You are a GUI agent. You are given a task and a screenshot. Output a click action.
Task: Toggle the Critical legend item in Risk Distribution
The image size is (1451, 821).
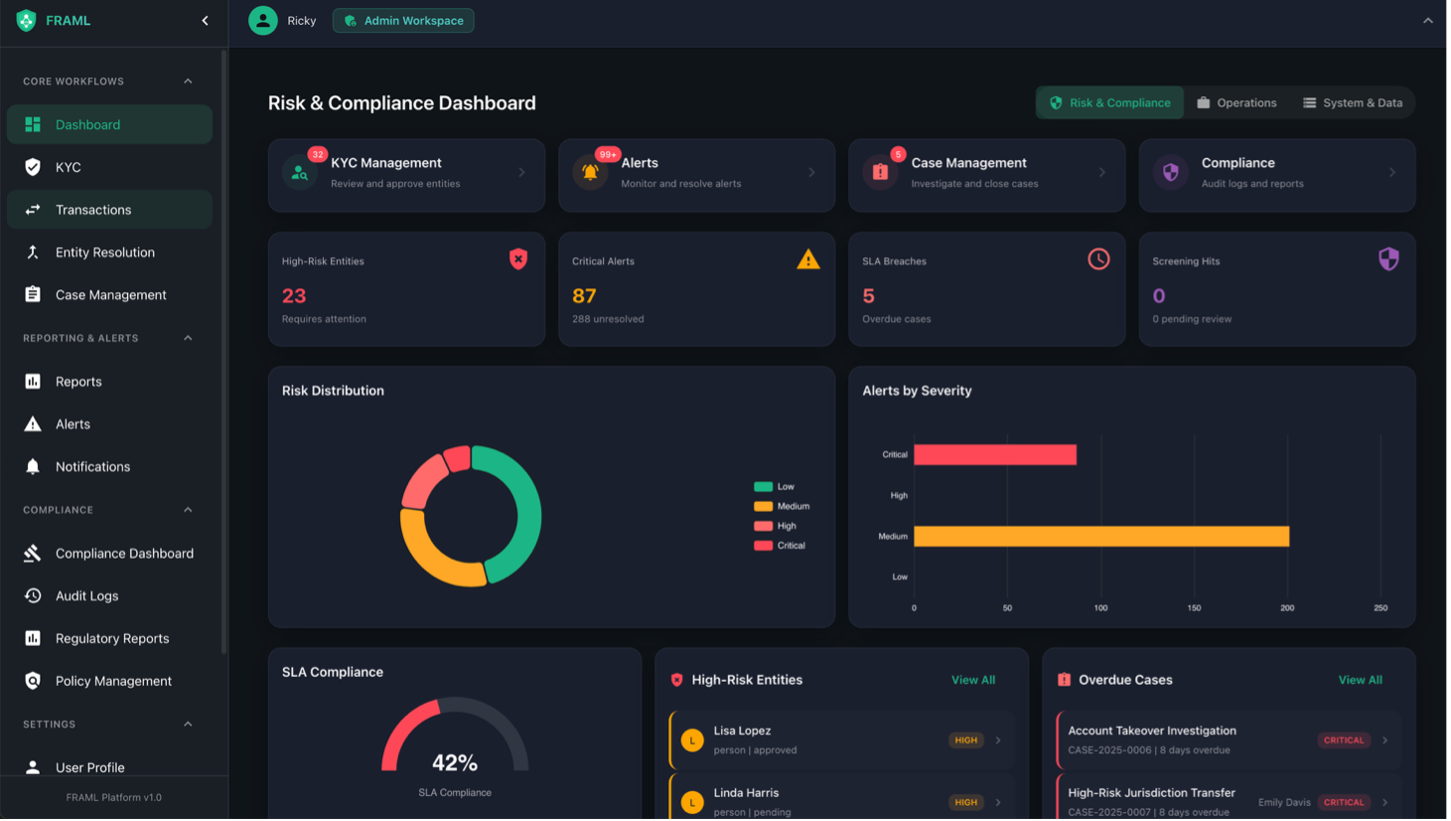[x=783, y=545]
